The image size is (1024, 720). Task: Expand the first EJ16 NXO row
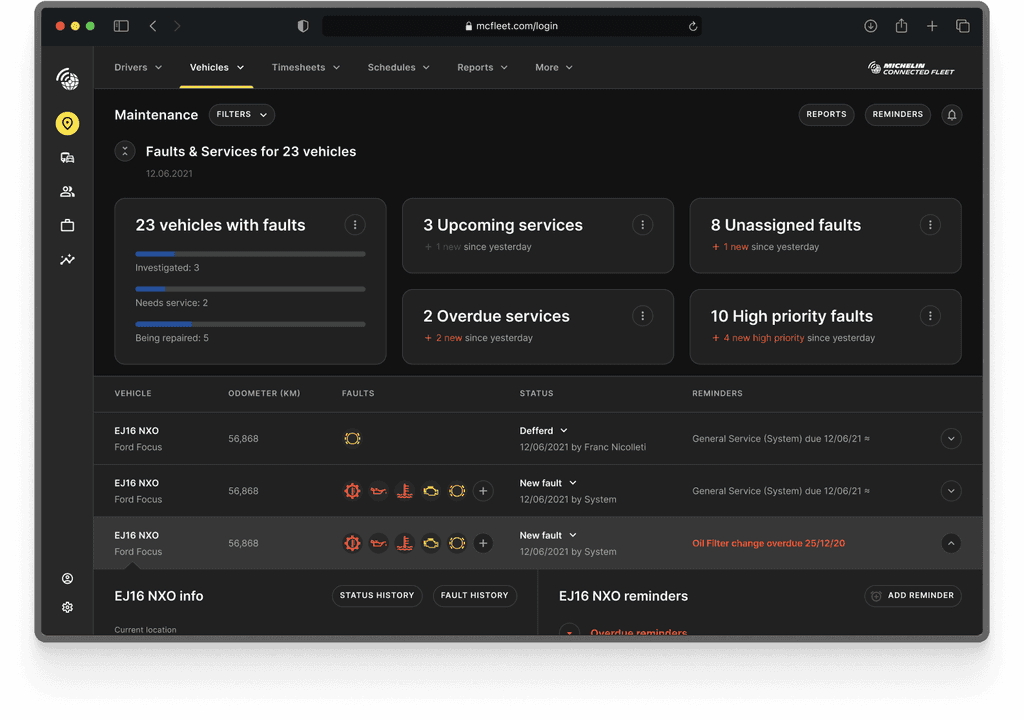(951, 438)
